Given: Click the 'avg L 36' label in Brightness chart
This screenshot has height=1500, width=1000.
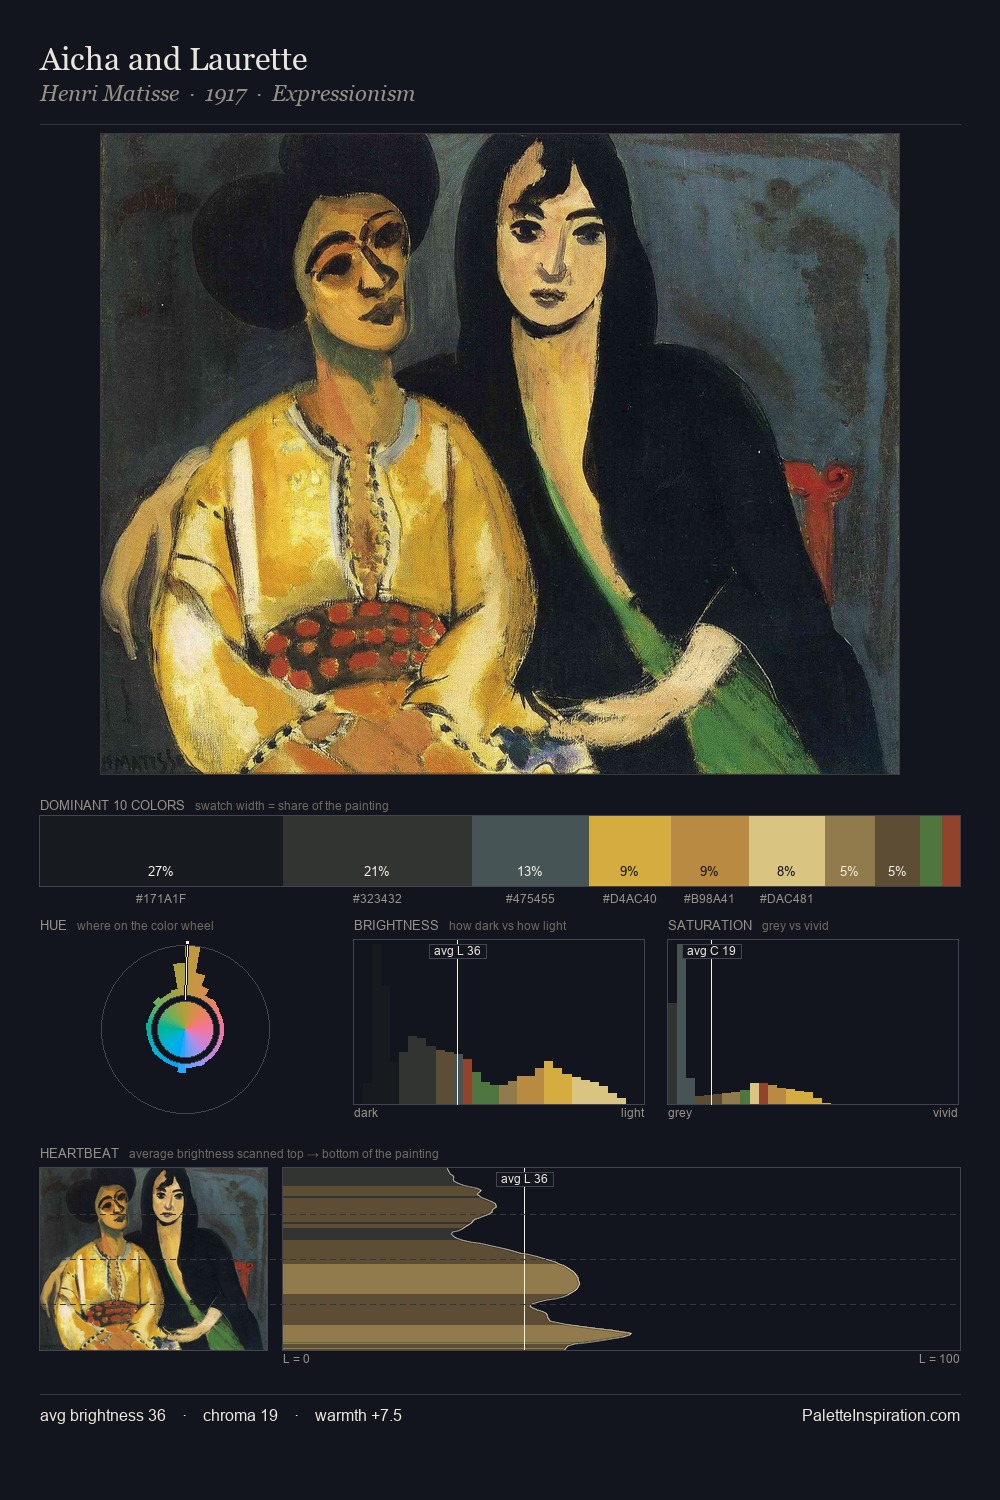Looking at the screenshot, I should tap(458, 951).
